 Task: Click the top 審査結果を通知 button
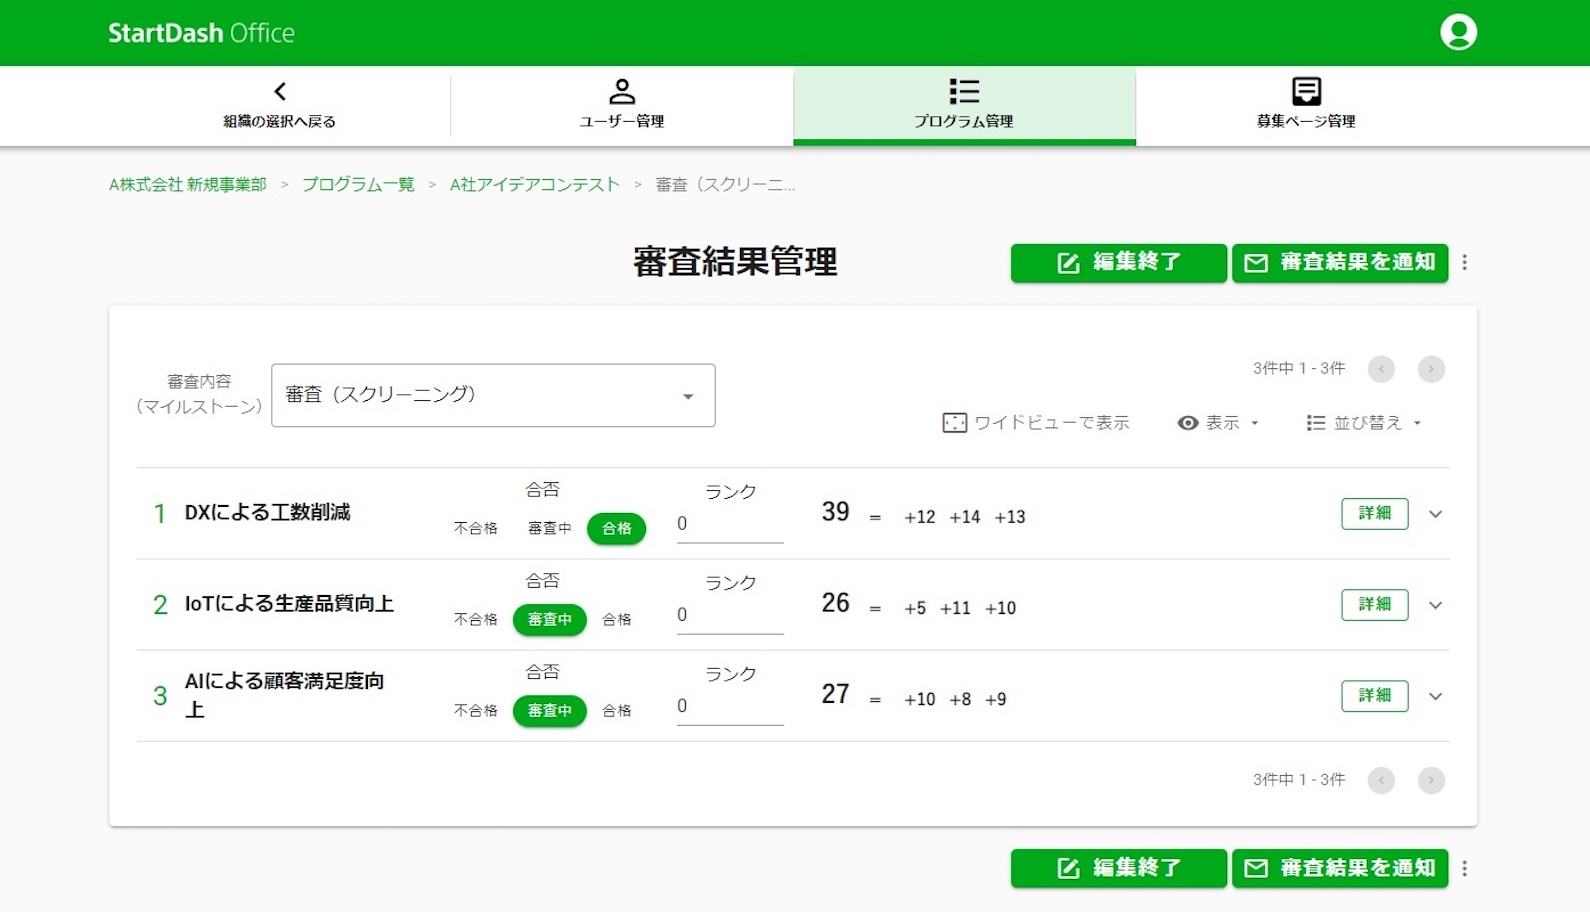click(1340, 263)
